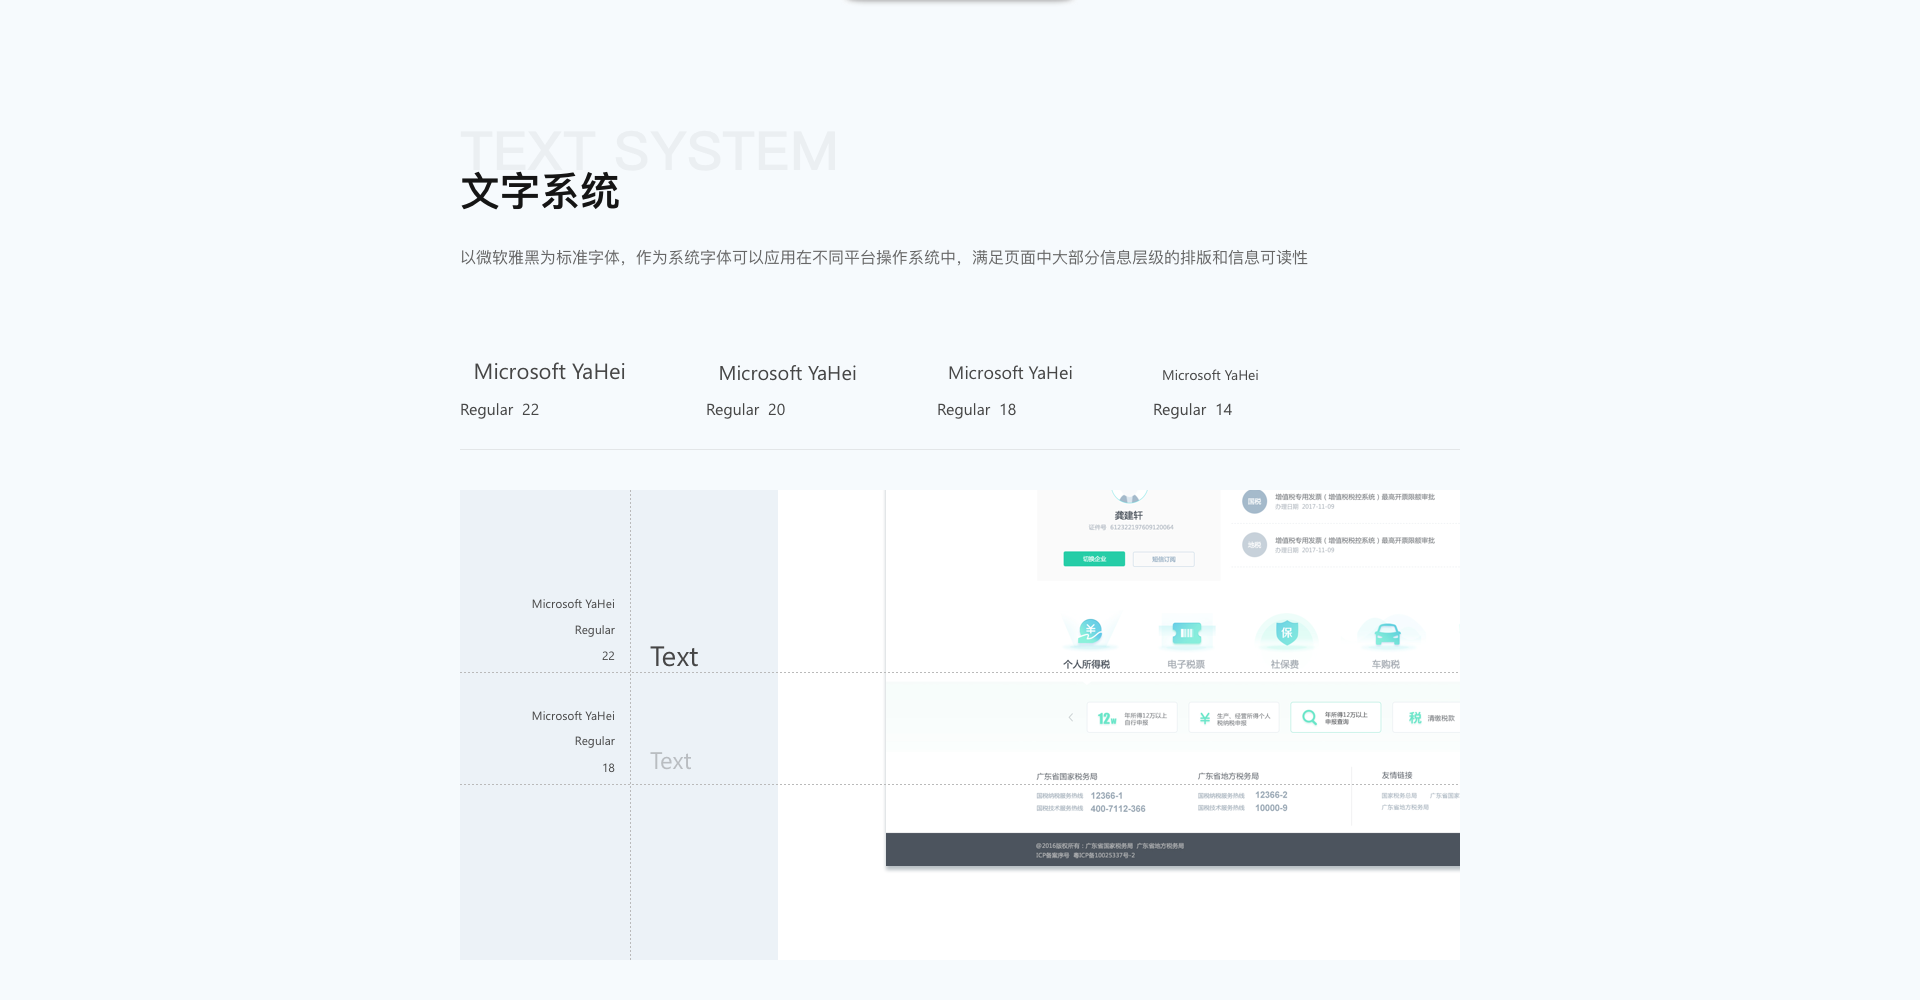Click the user avatar above 龚建轩
The height and width of the screenshot is (1000, 1920).
(x=1129, y=496)
